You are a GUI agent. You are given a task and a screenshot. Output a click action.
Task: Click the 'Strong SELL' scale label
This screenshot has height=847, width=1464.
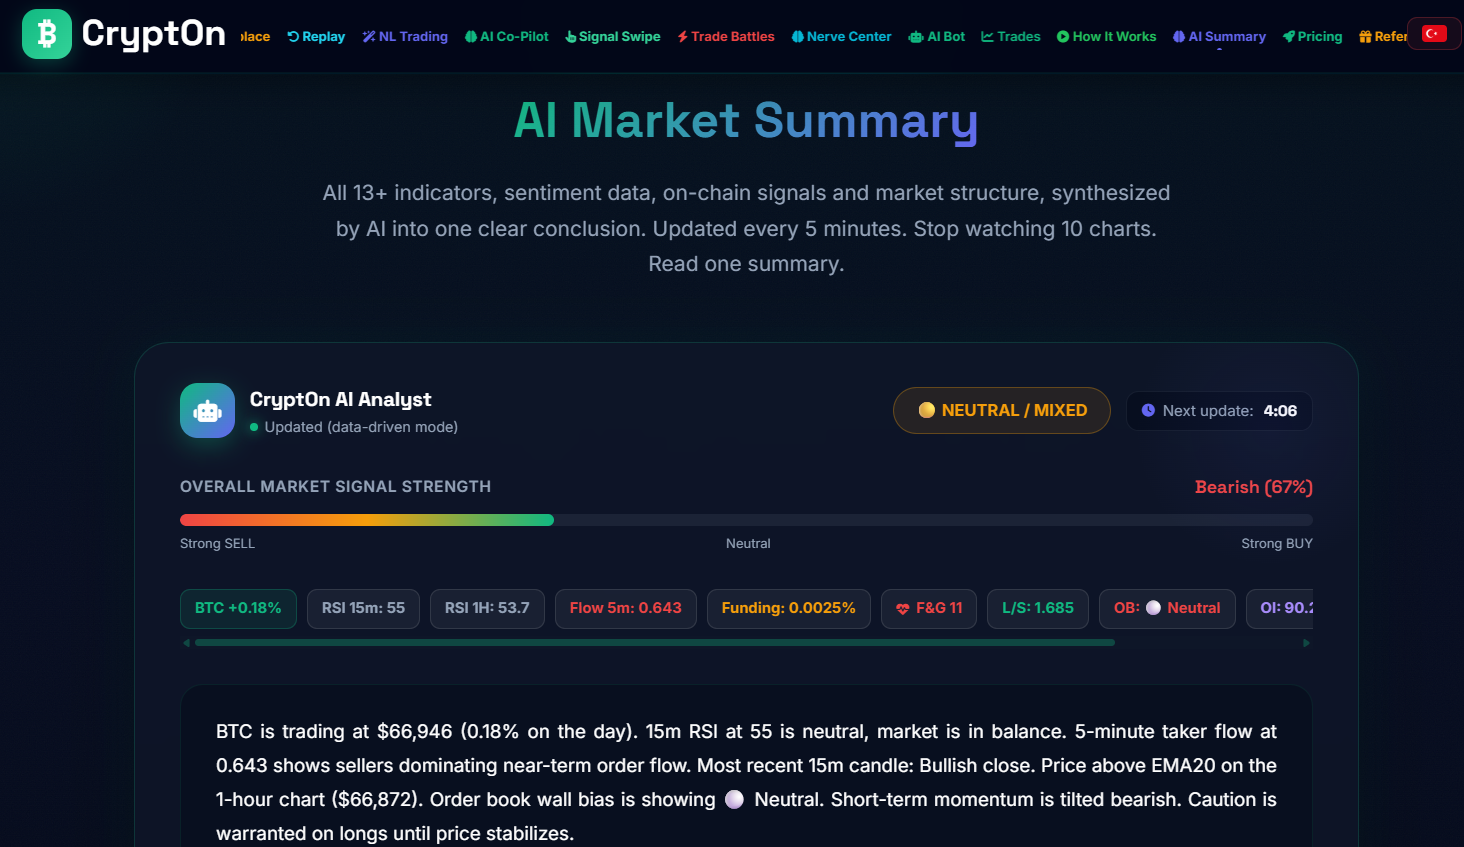[x=217, y=544]
